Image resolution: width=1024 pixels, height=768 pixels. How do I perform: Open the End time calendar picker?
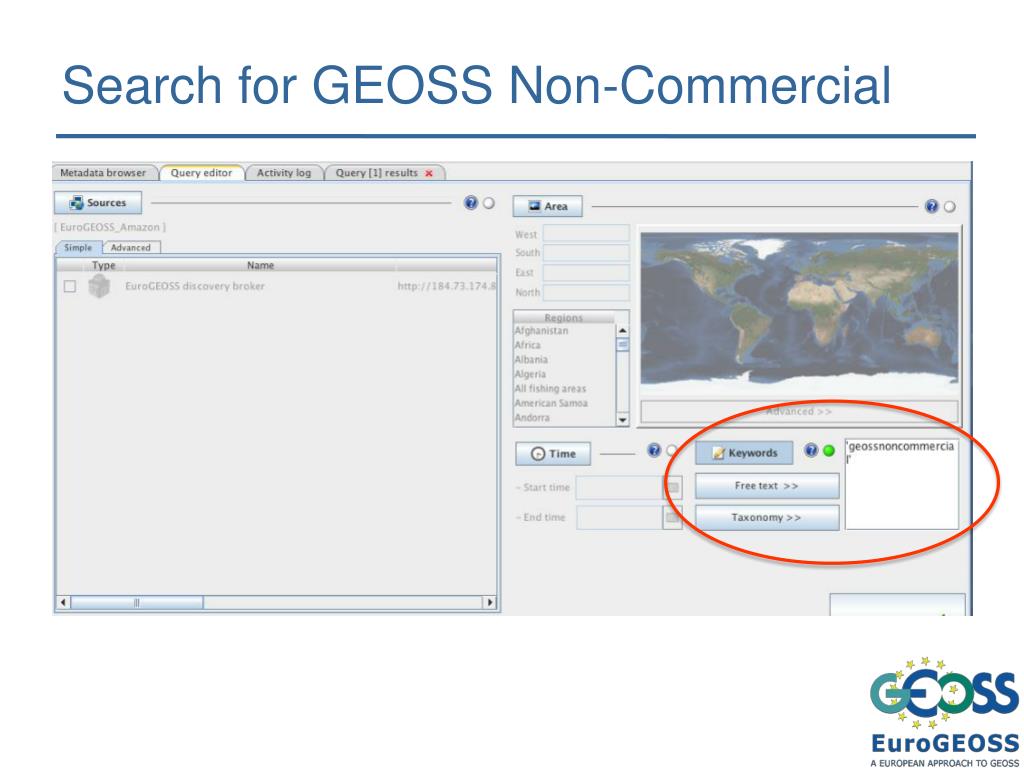click(x=673, y=518)
